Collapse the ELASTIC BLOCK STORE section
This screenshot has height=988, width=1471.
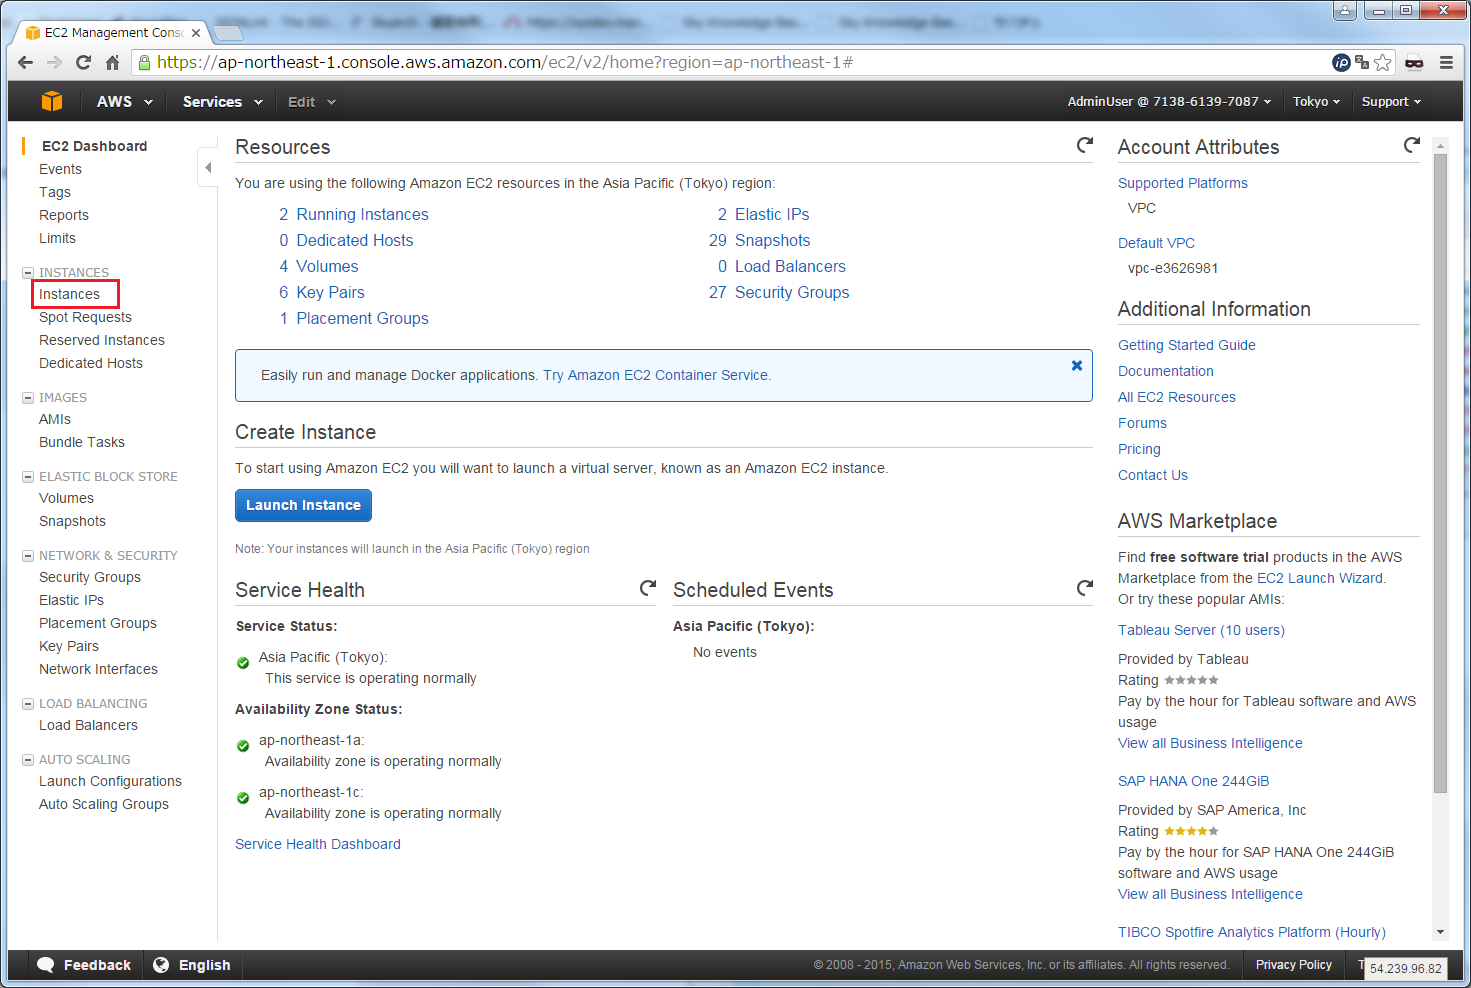click(x=28, y=477)
